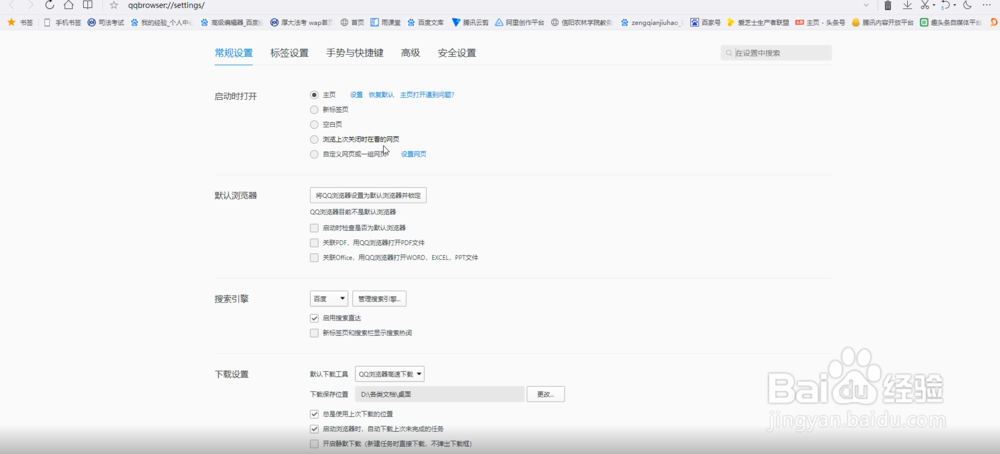Select 浏览上次关闭时在看的网页 radio option
The height and width of the screenshot is (454, 1000).
click(x=314, y=139)
